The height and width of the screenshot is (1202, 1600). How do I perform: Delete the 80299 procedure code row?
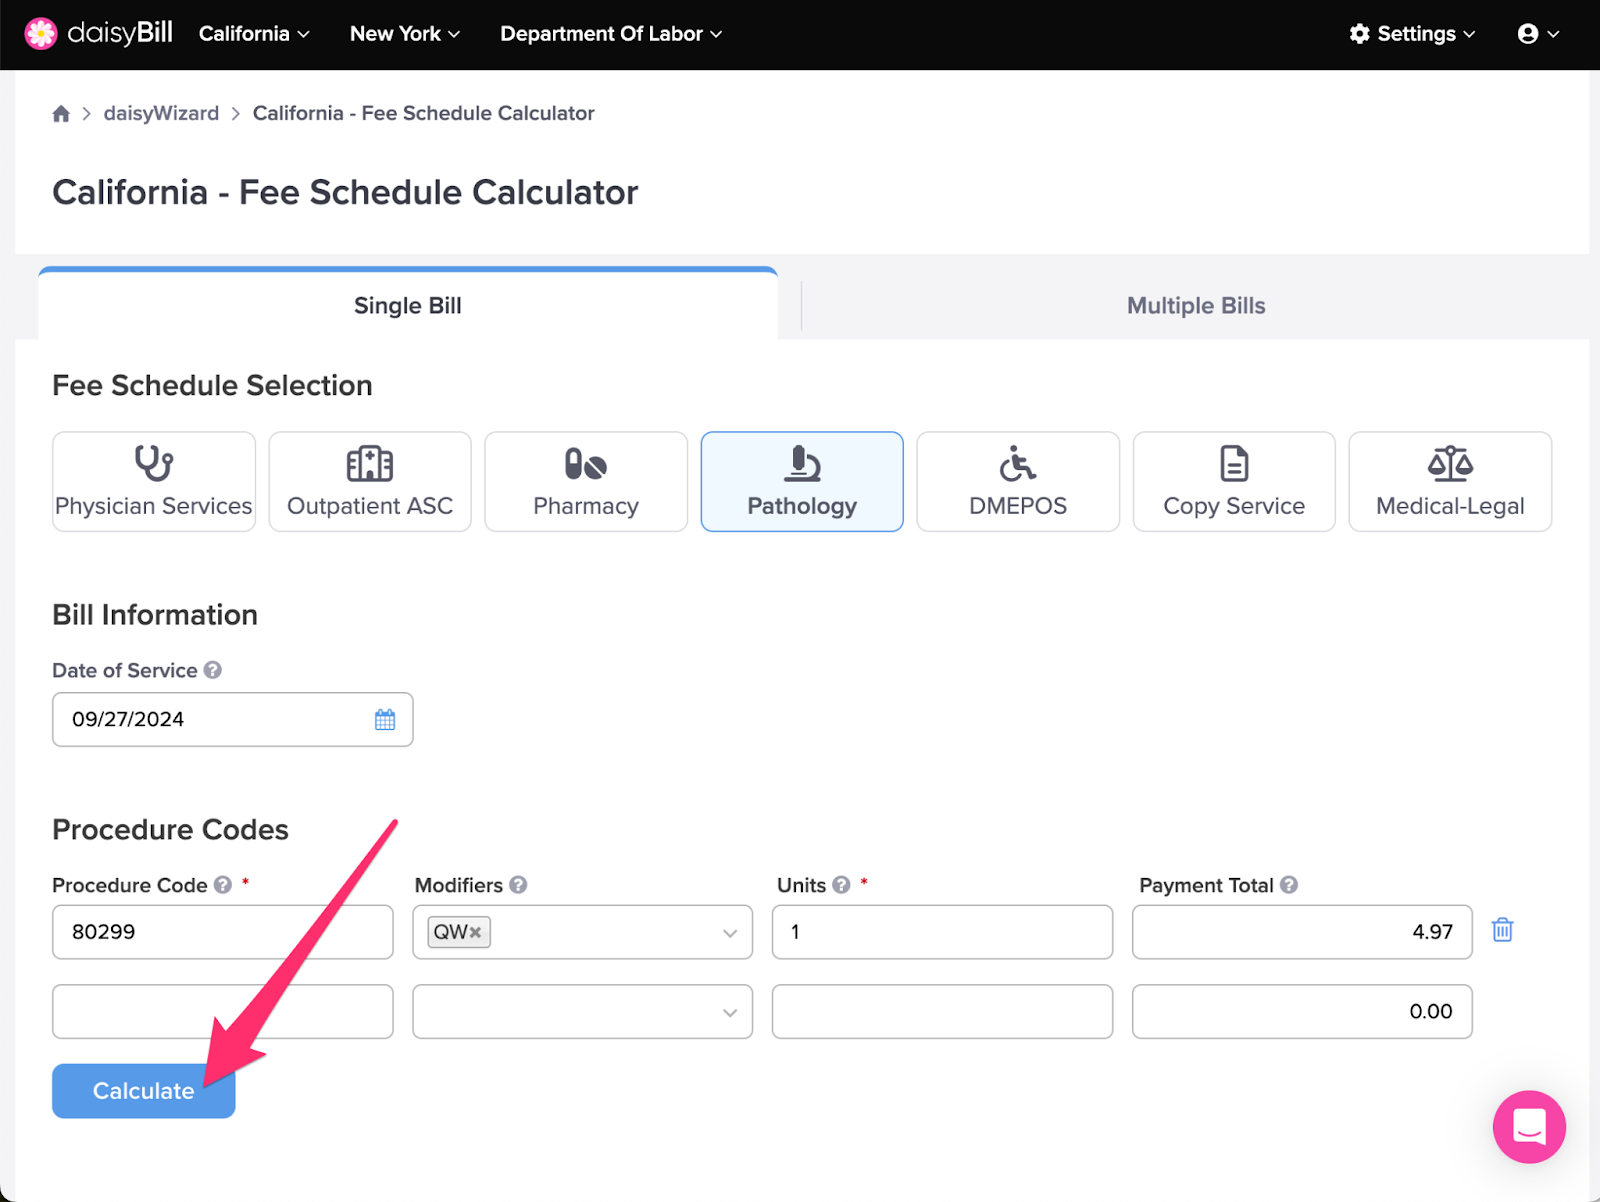click(1502, 930)
